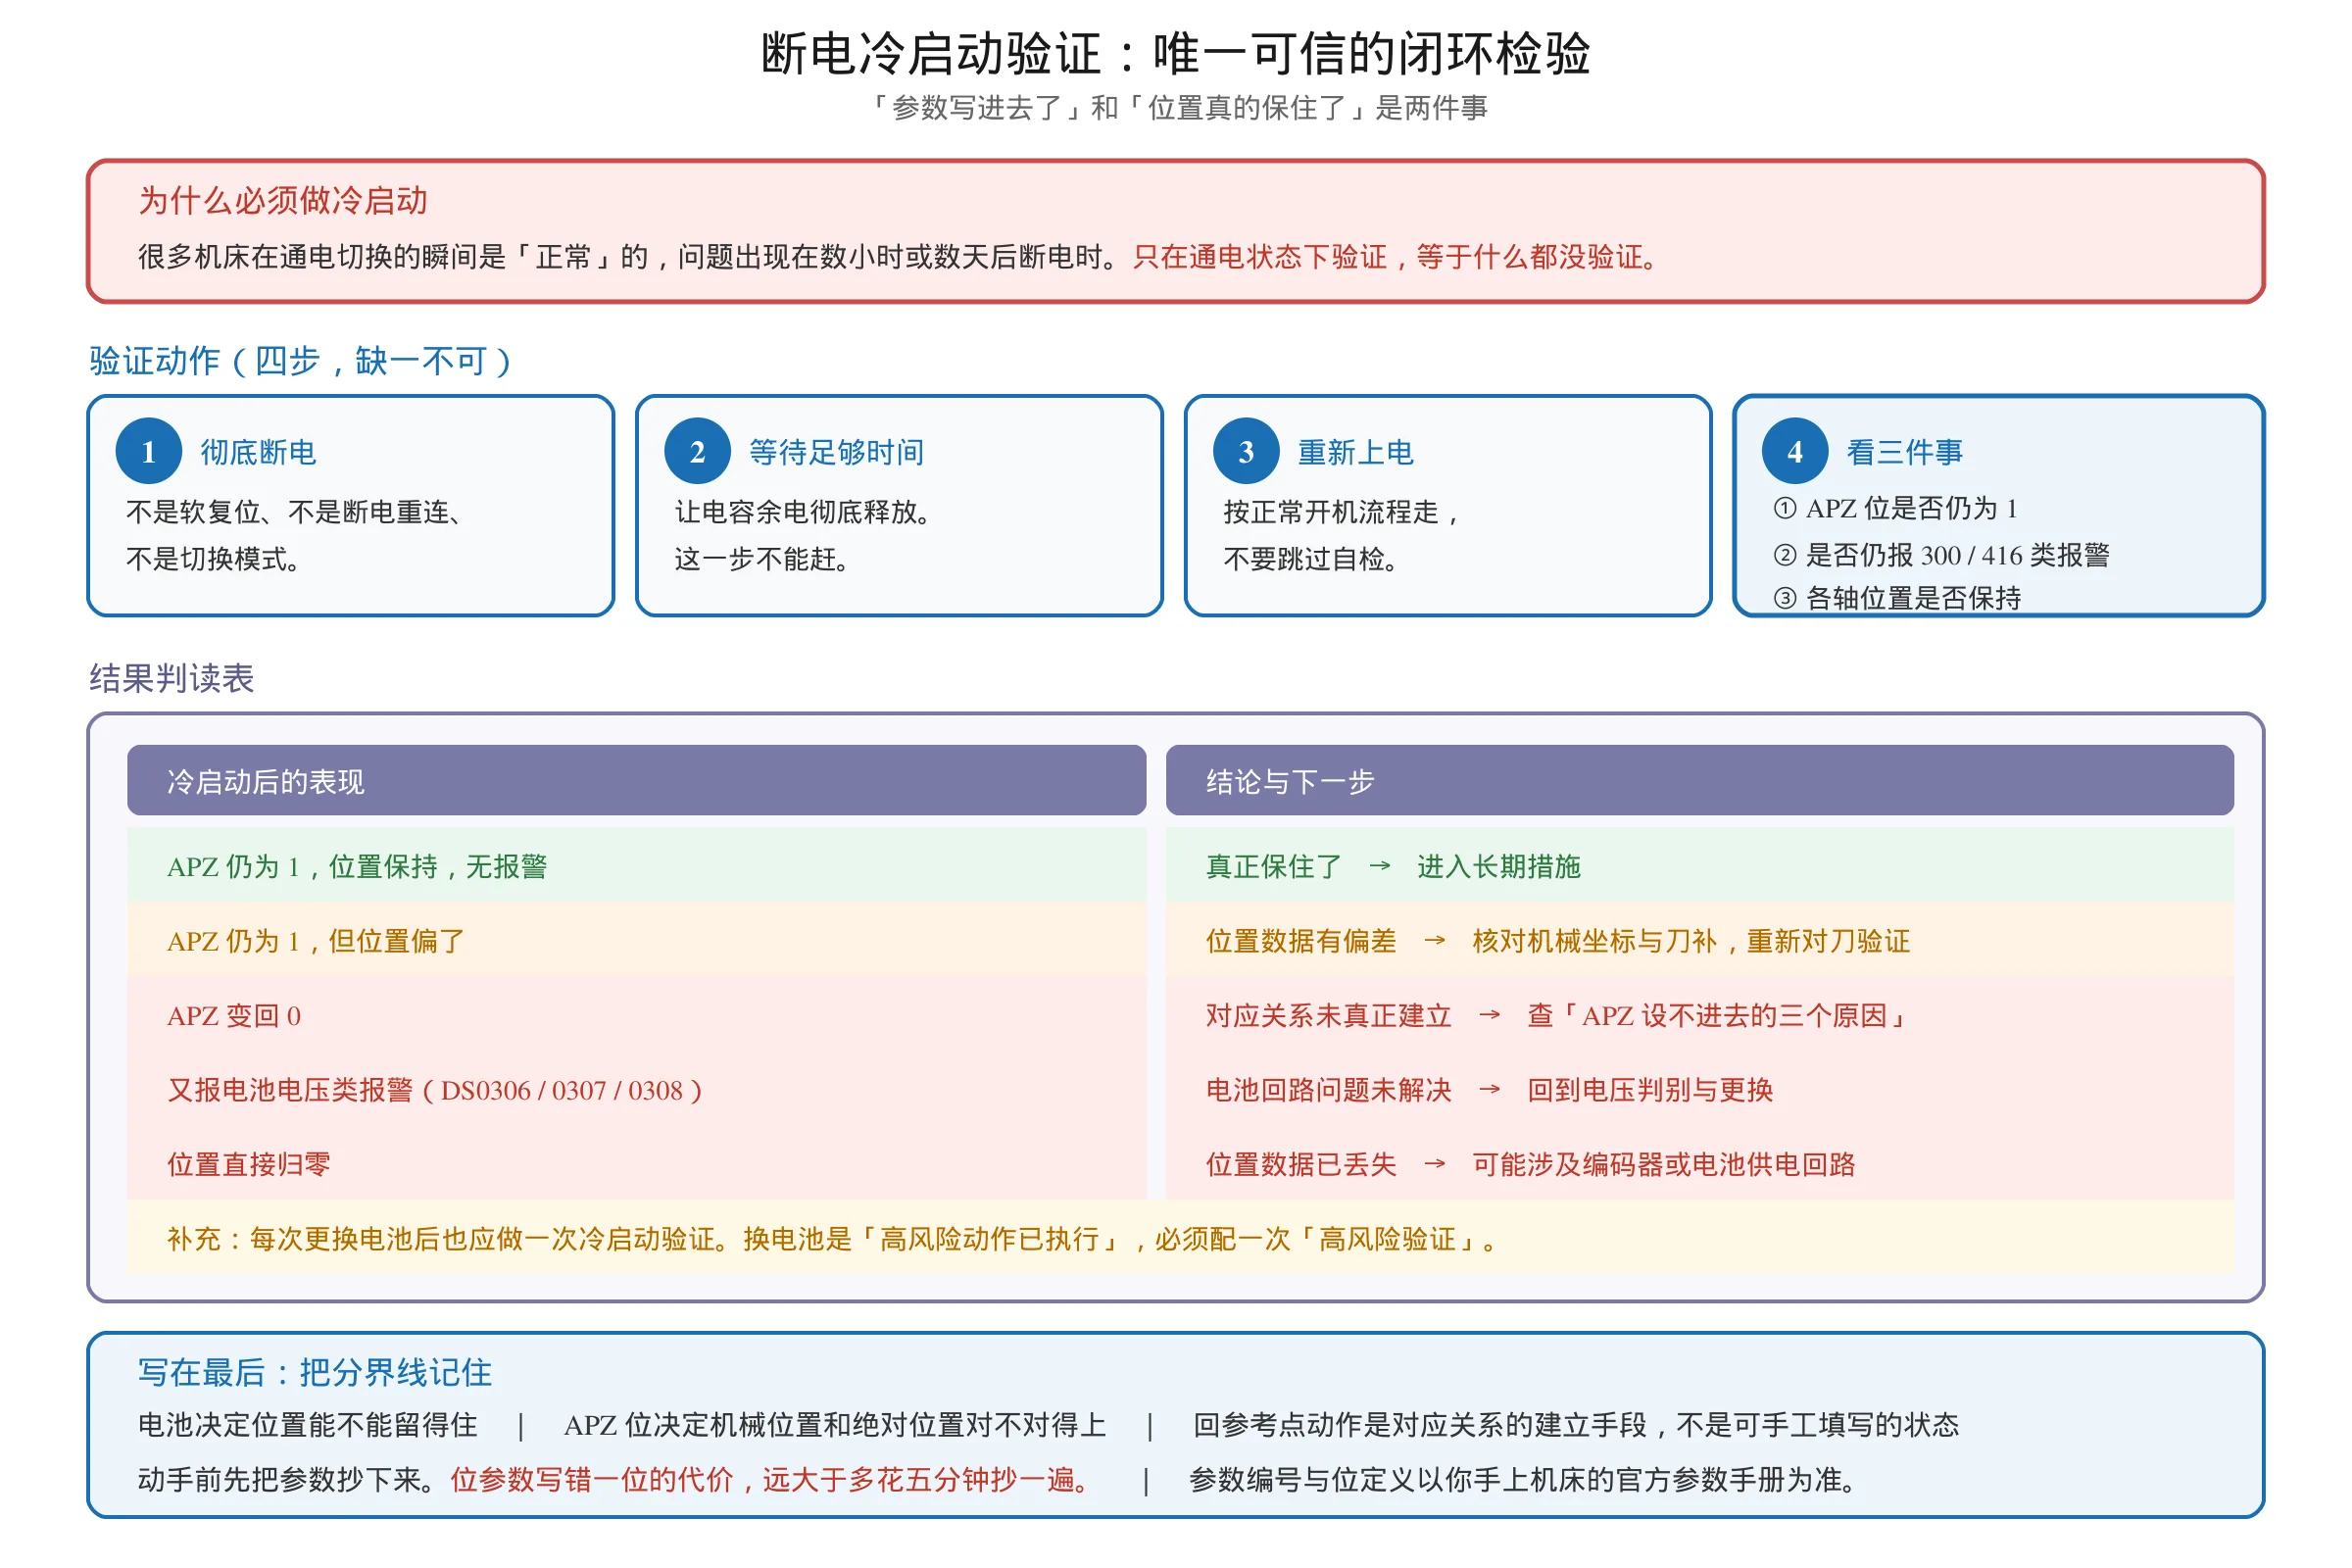Screen dimensions: 2352x1568
Task: Click the item ③ 各轴位置是否保持
Action: (x=1898, y=598)
